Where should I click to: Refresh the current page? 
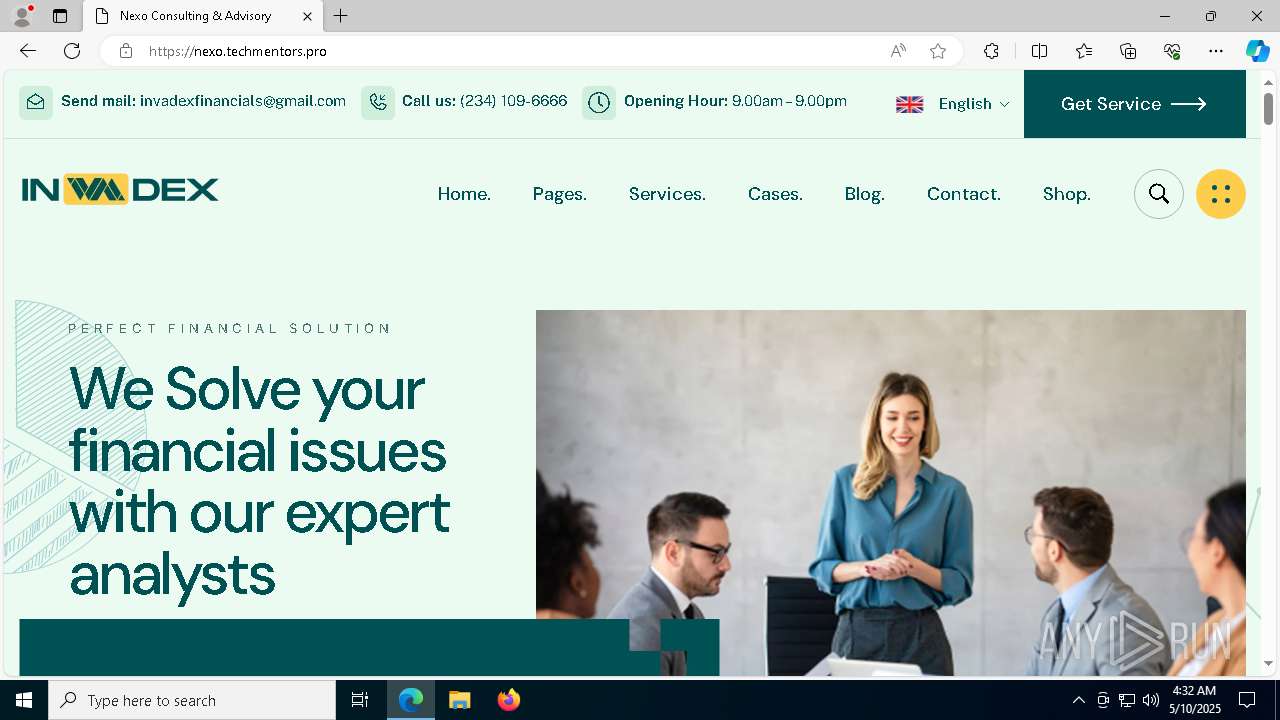tap(72, 51)
